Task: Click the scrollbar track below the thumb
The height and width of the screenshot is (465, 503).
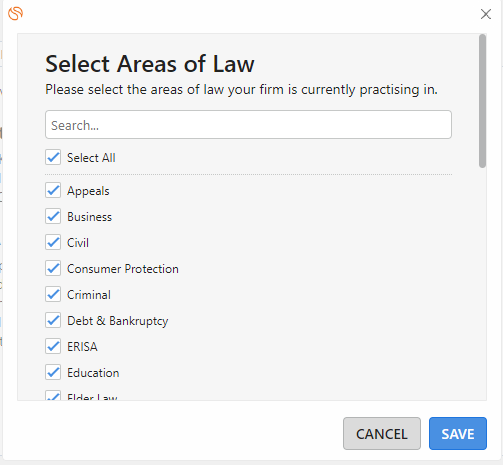Action: (482, 283)
